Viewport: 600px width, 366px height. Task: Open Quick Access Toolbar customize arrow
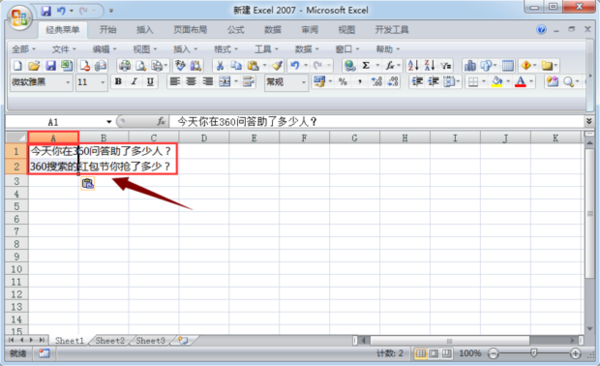click(x=111, y=11)
